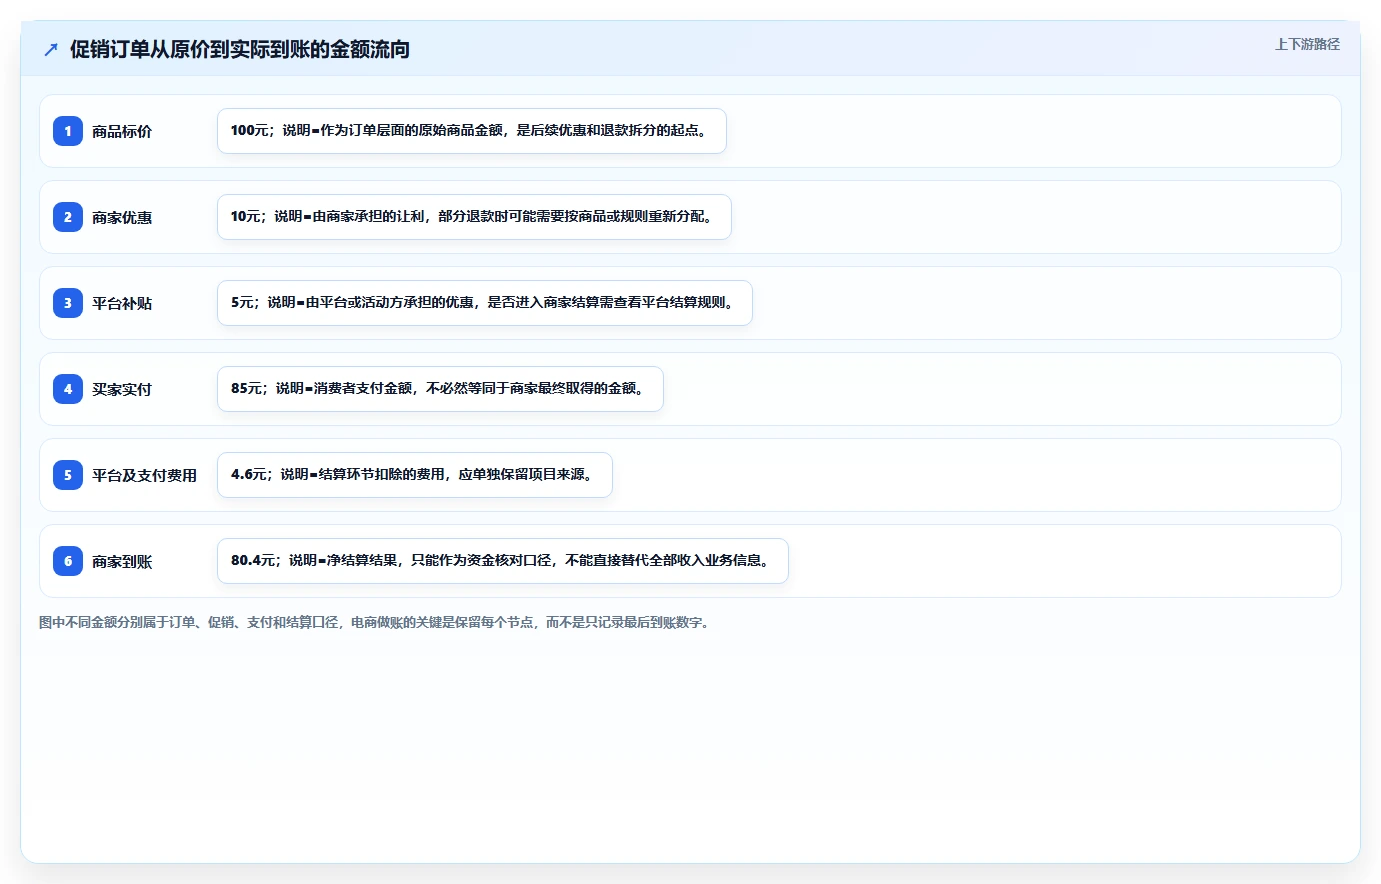Click step number badge 3
The width and height of the screenshot is (1381, 884).
pos(68,303)
